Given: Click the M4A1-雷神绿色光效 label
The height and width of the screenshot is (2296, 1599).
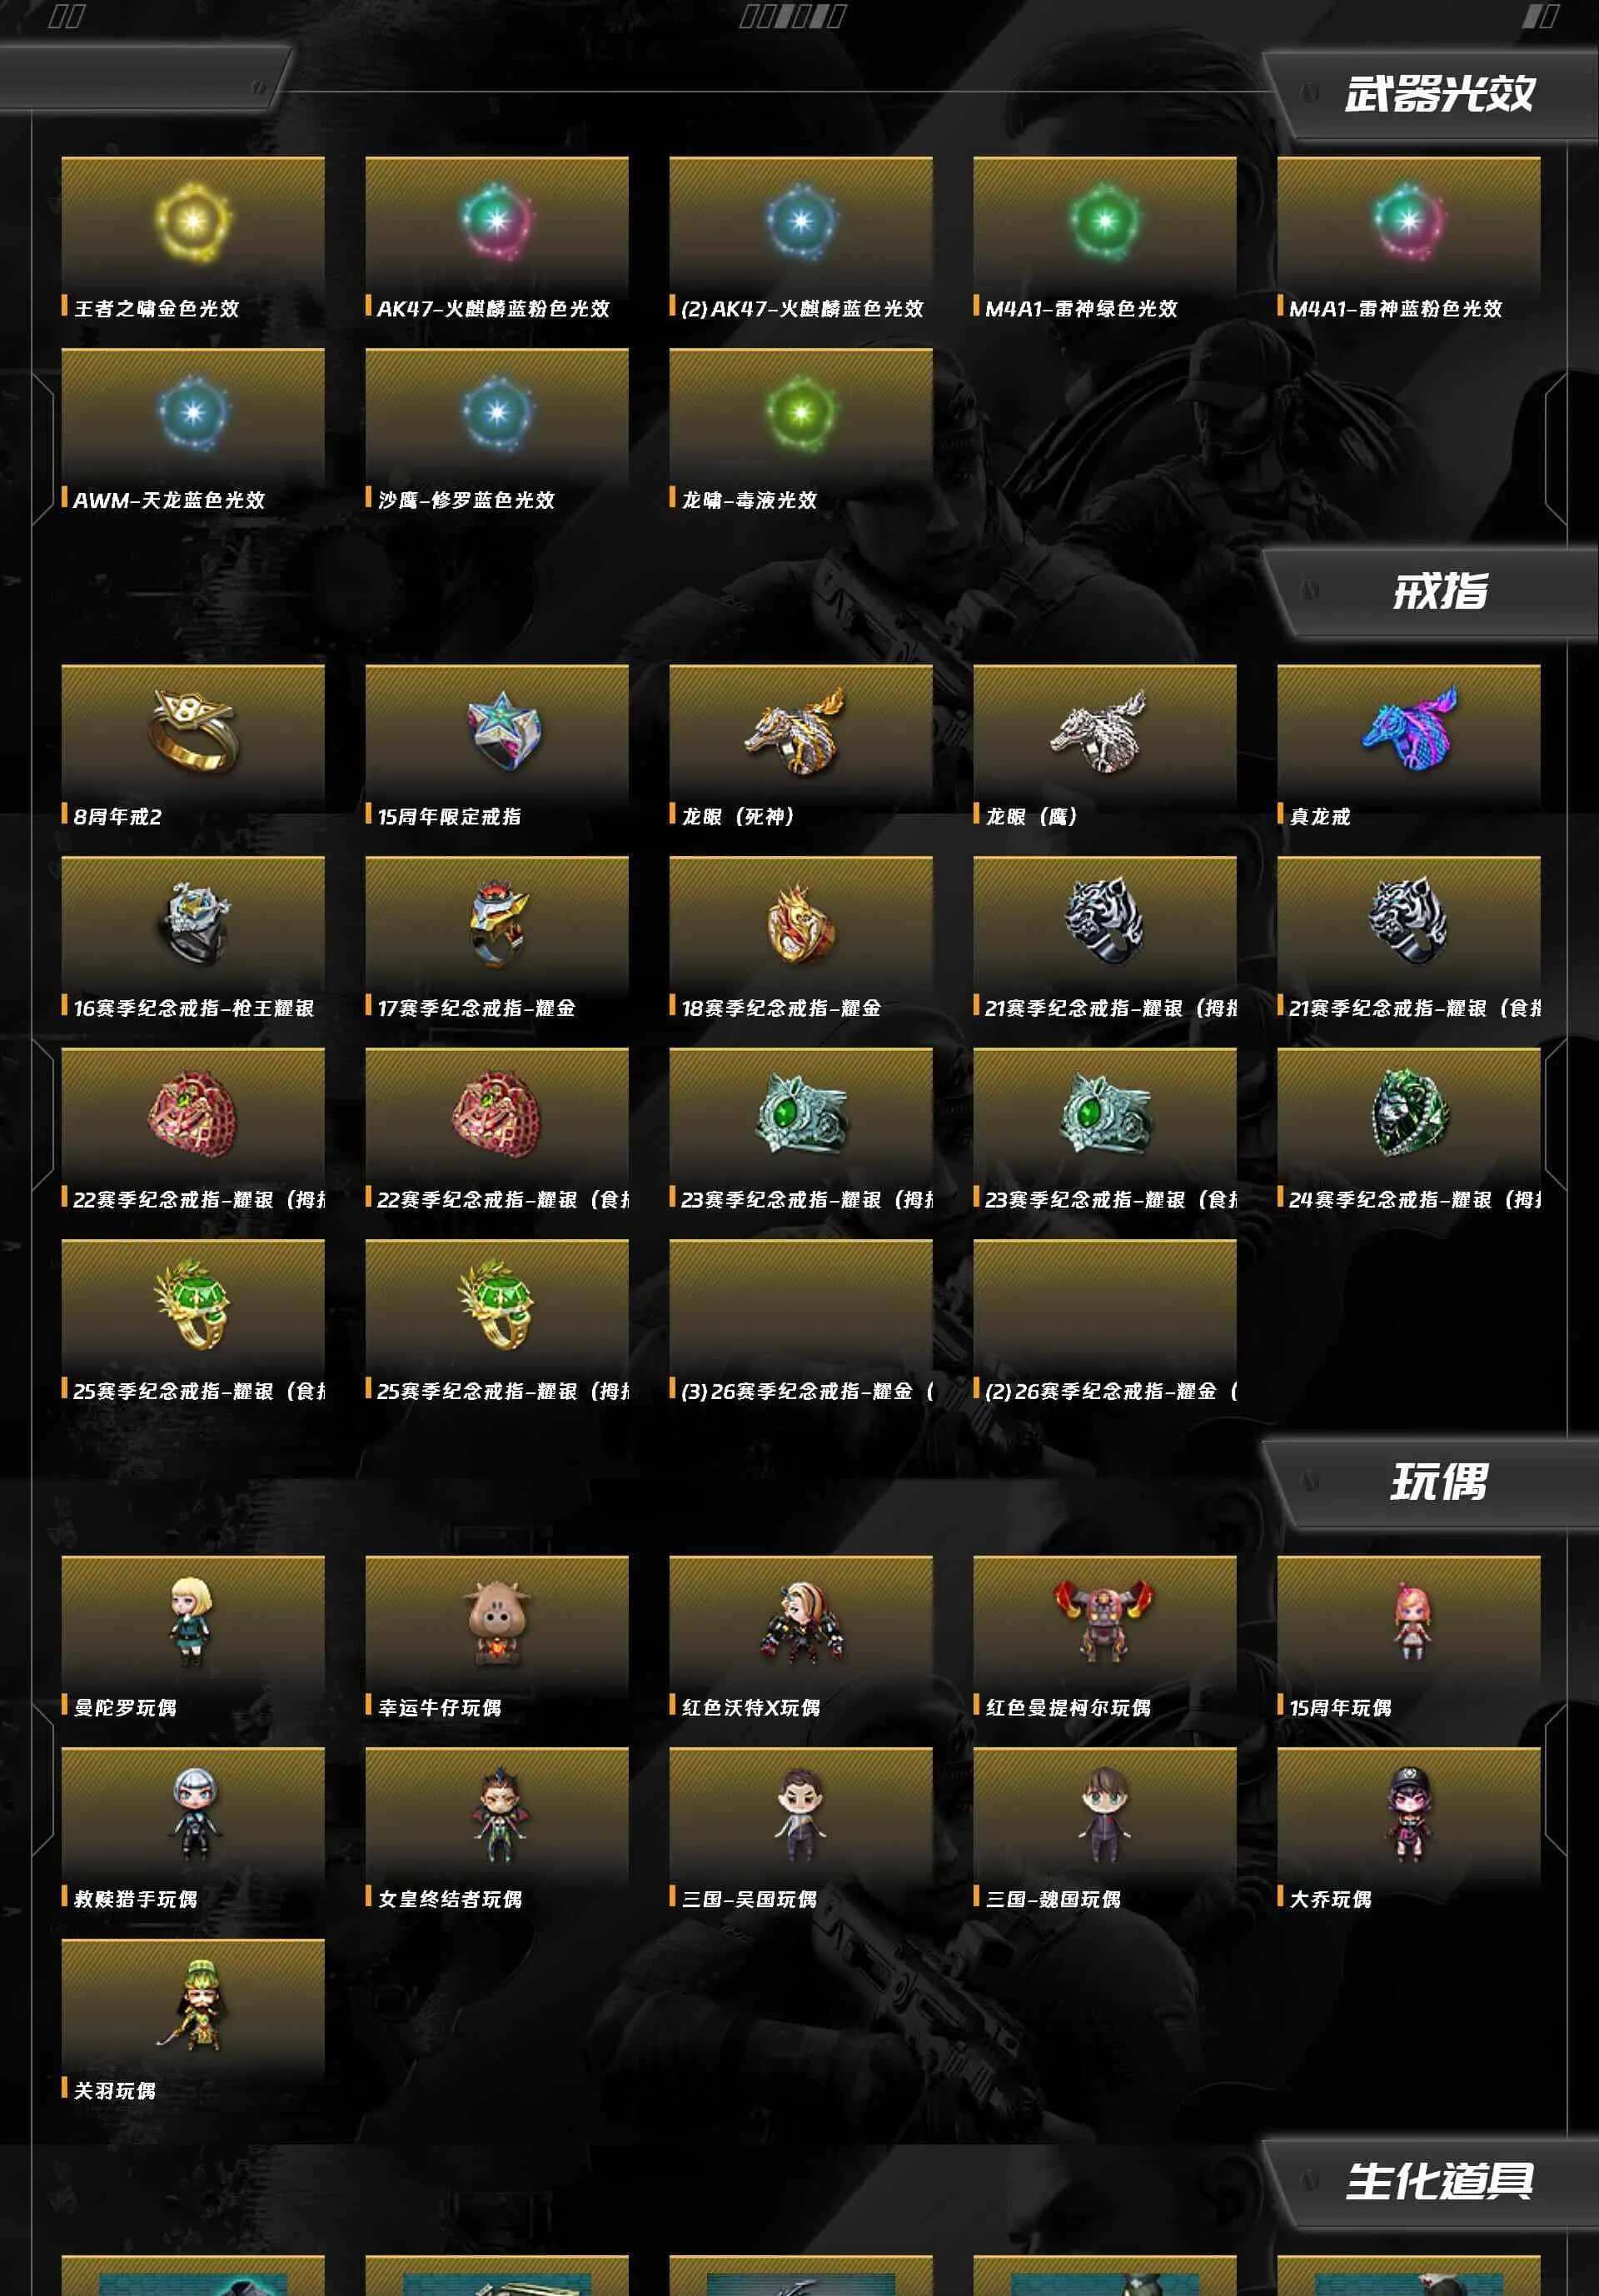Looking at the screenshot, I should 1080,308.
